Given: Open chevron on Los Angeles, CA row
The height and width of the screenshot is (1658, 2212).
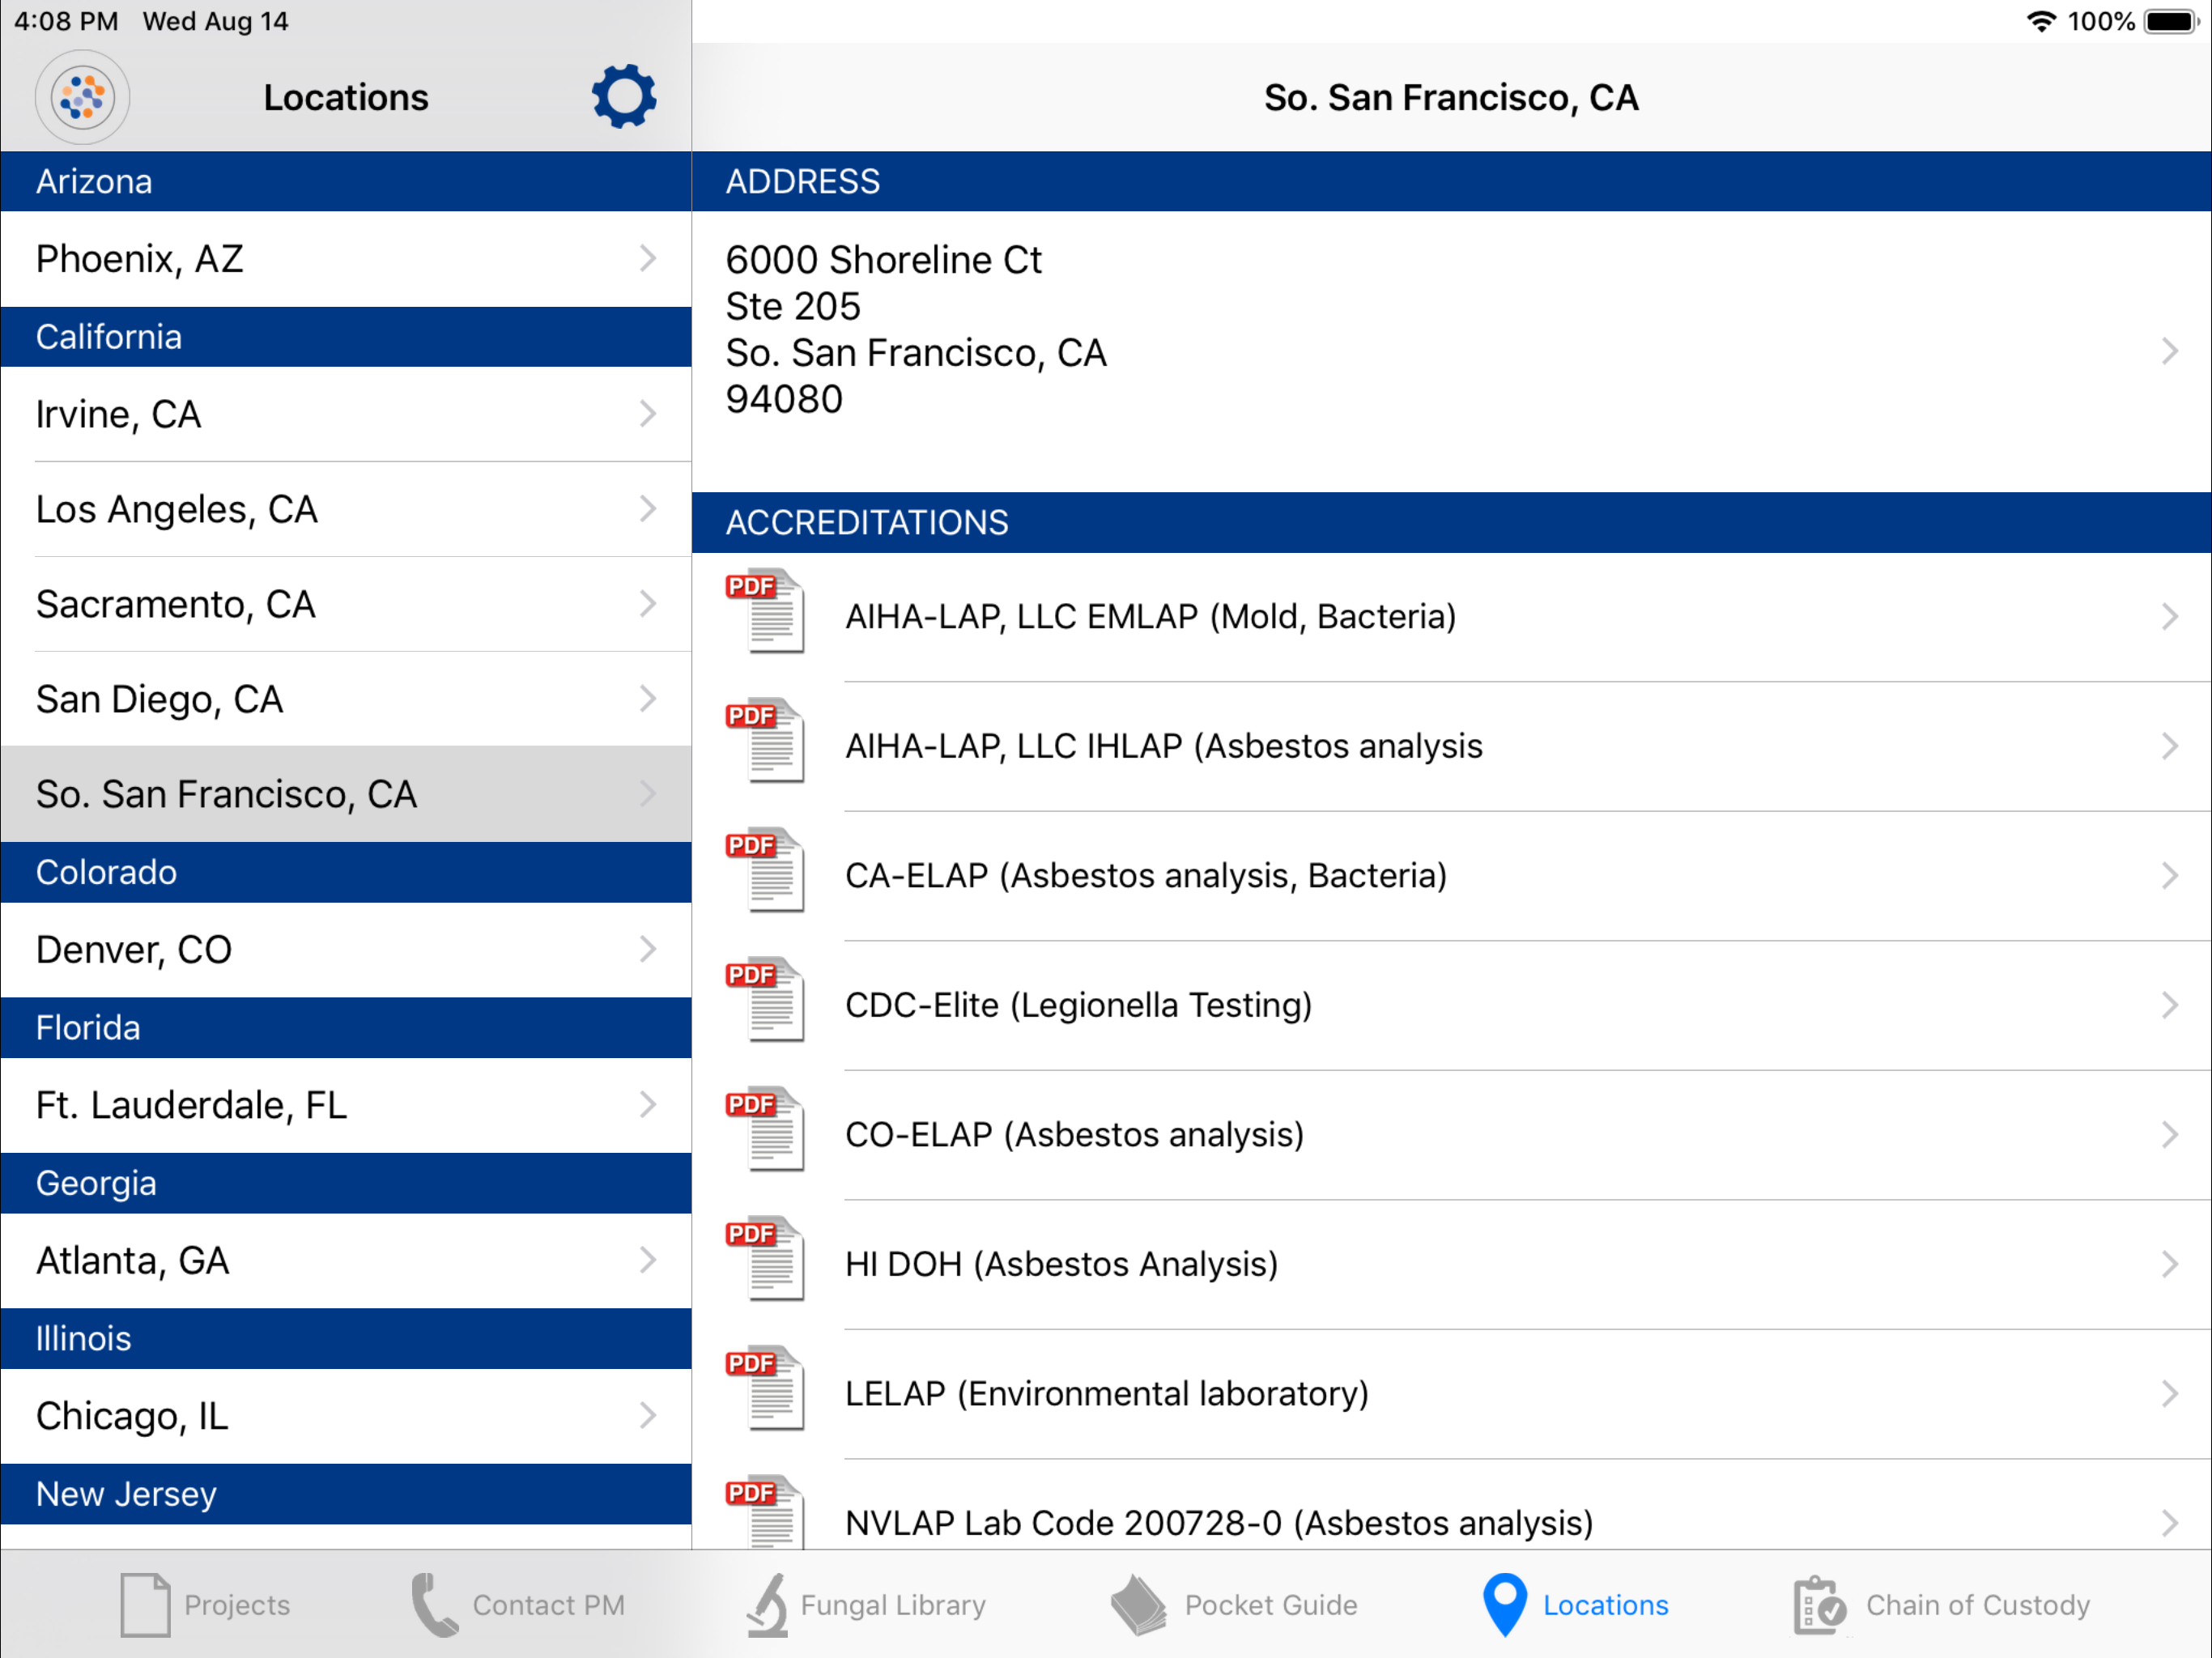Looking at the screenshot, I should (x=648, y=508).
